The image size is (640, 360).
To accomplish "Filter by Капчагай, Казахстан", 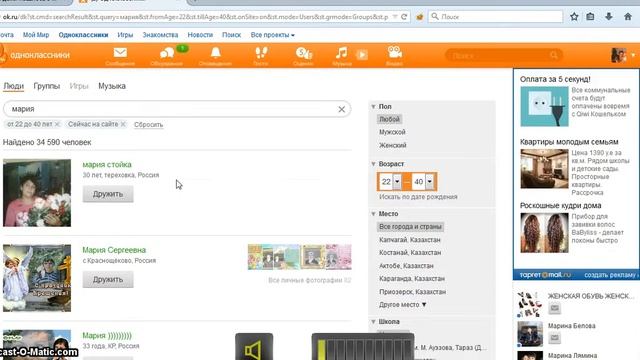I will tap(410, 240).
